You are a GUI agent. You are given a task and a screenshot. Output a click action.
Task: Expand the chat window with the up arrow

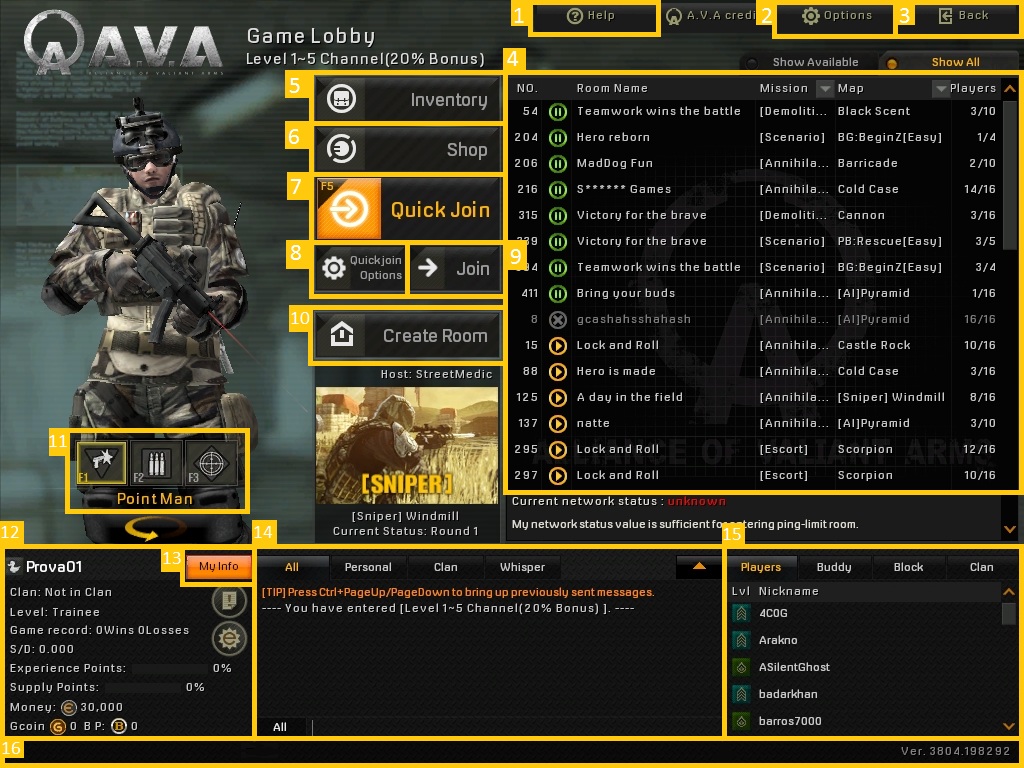click(x=700, y=566)
